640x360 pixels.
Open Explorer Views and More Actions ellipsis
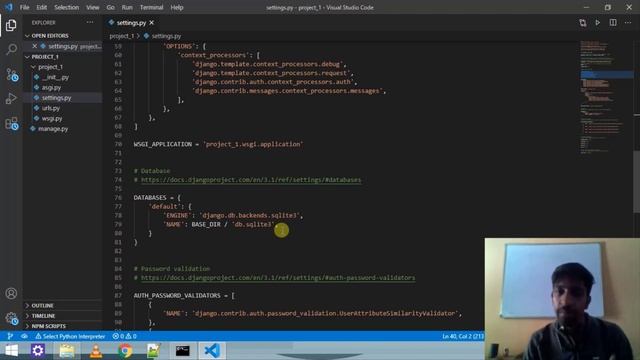point(90,22)
